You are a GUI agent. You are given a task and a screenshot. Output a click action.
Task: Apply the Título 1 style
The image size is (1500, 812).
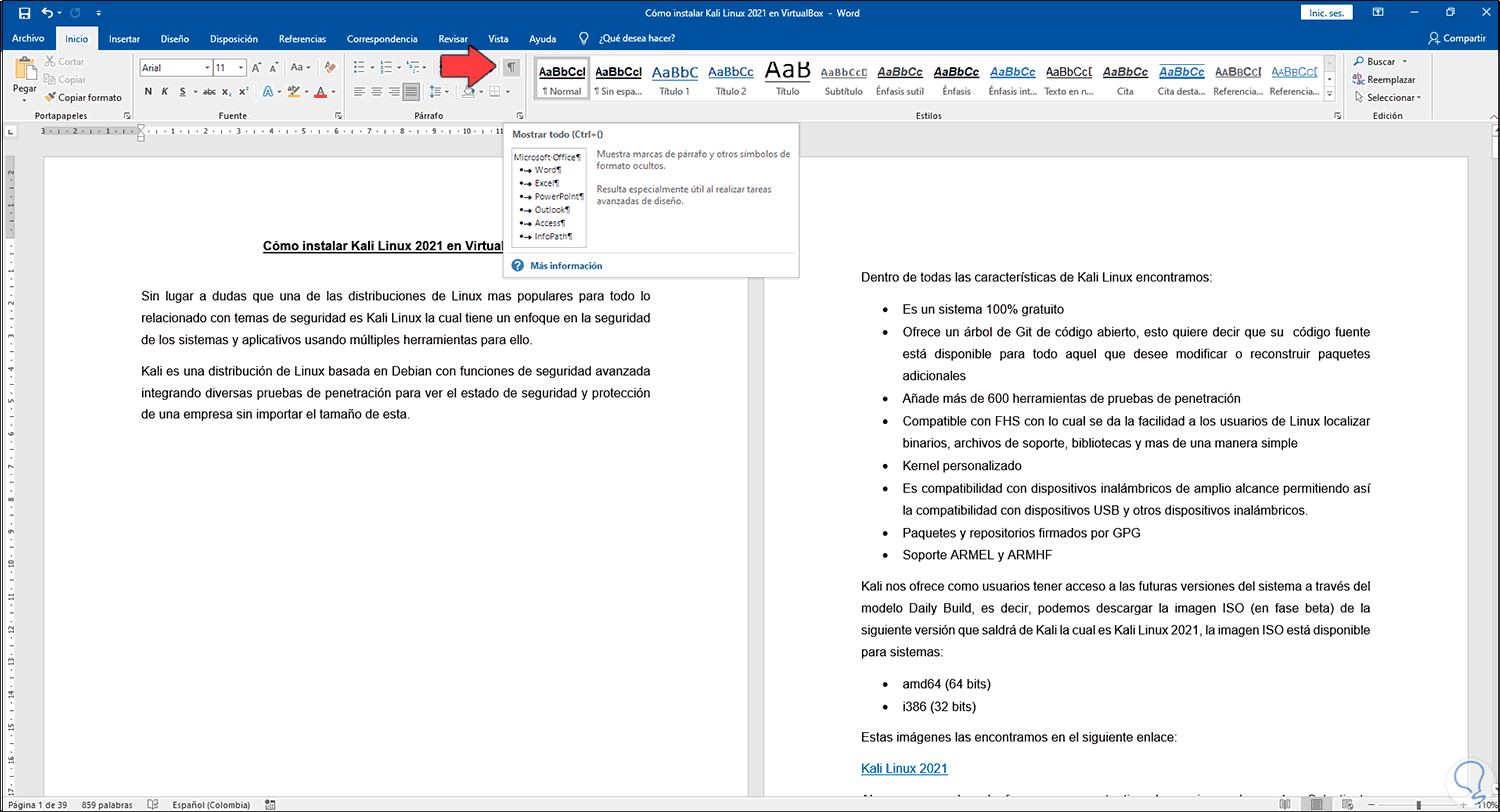pyautogui.click(x=674, y=79)
